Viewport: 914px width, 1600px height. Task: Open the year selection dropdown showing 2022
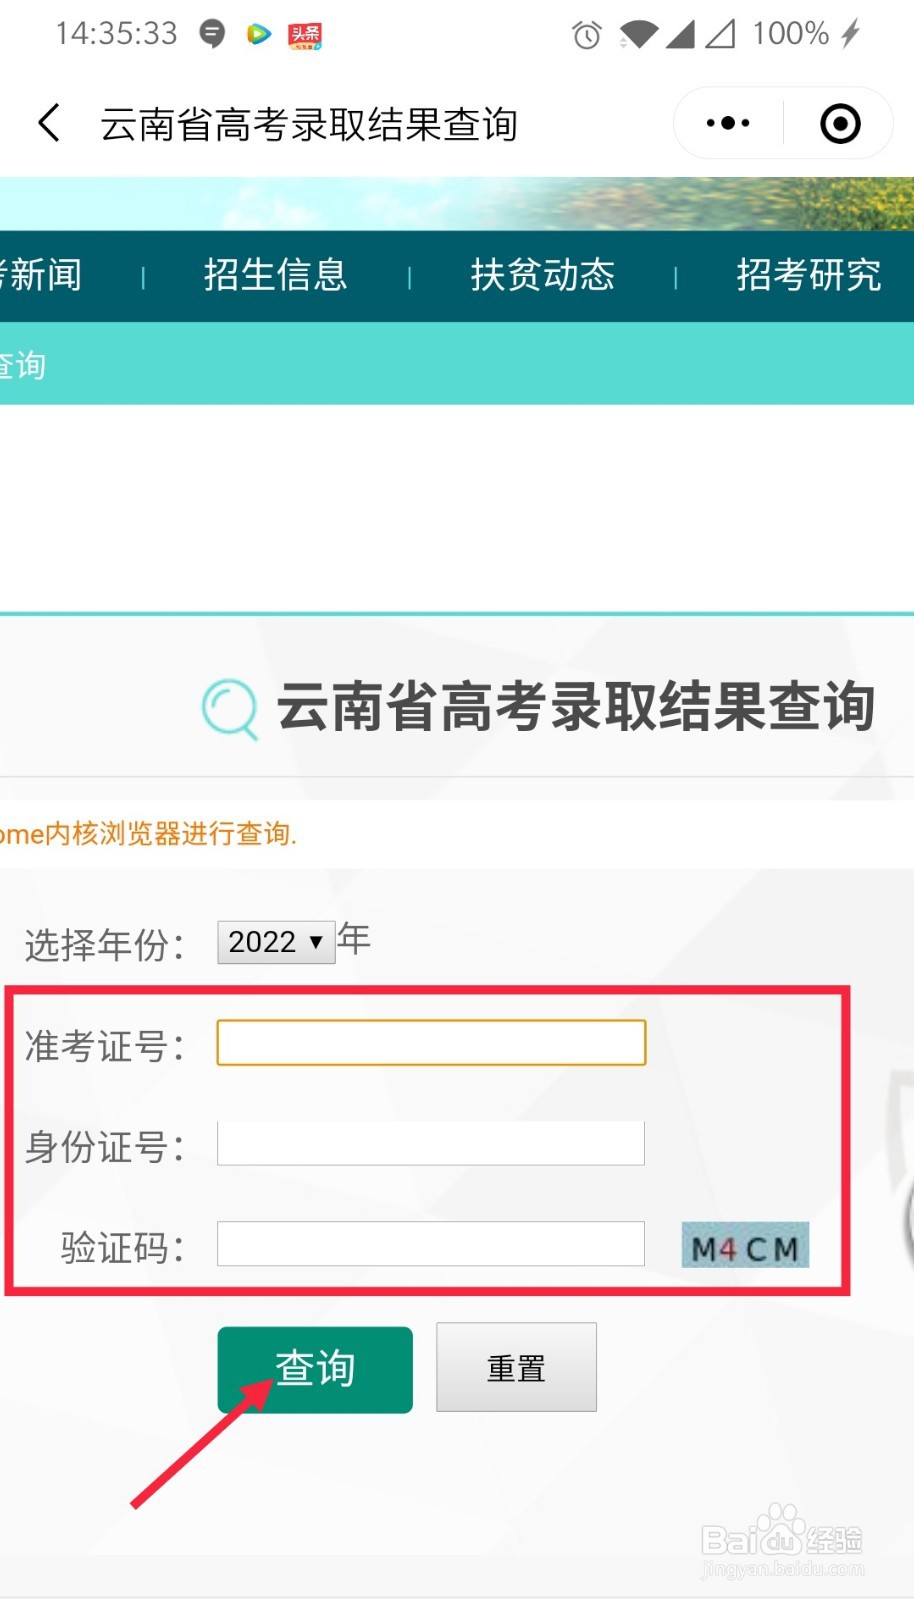point(276,941)
